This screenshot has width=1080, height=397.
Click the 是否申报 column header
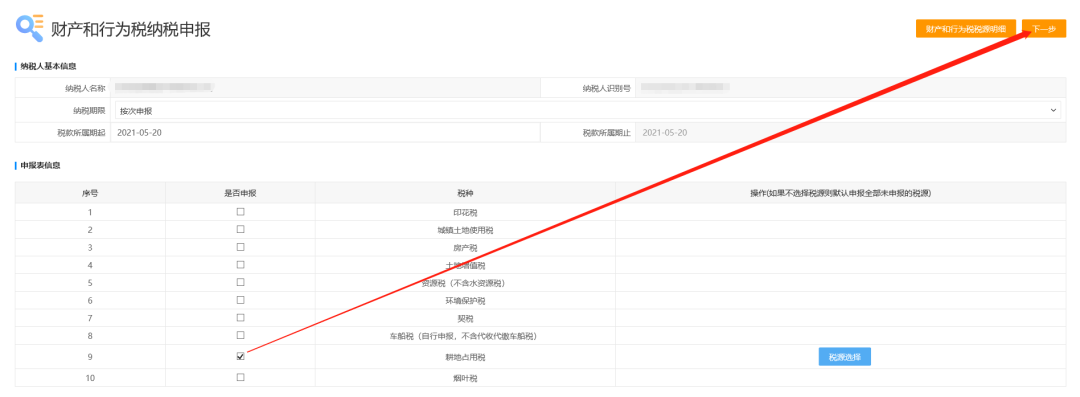coord(240,193)
